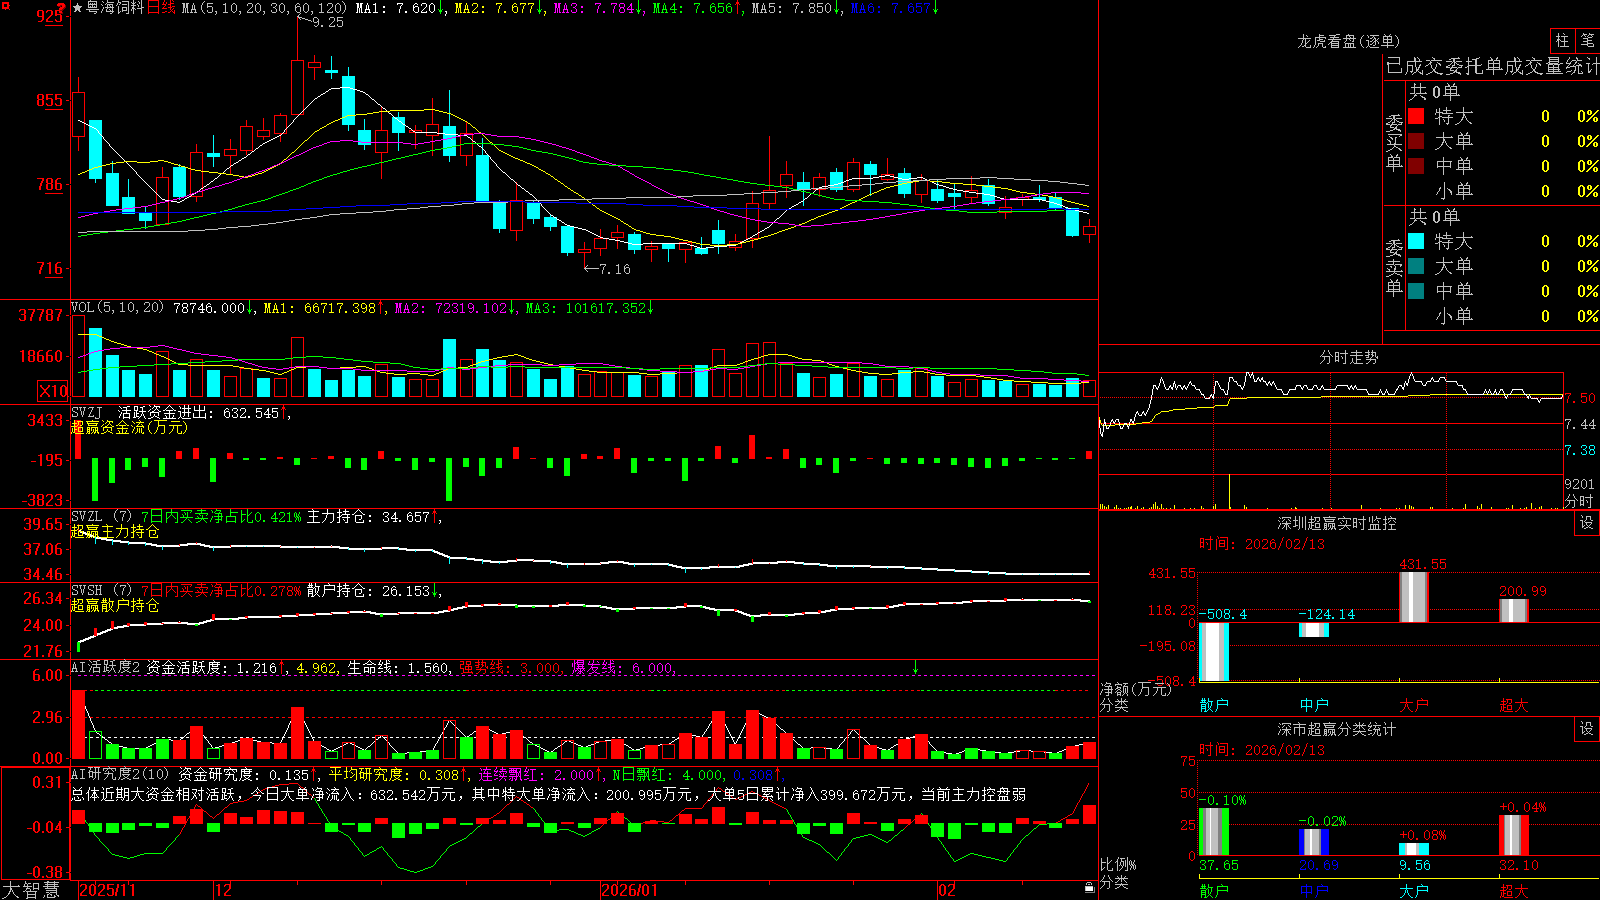Click the SVZL (7) indicator label

(101, 517)
